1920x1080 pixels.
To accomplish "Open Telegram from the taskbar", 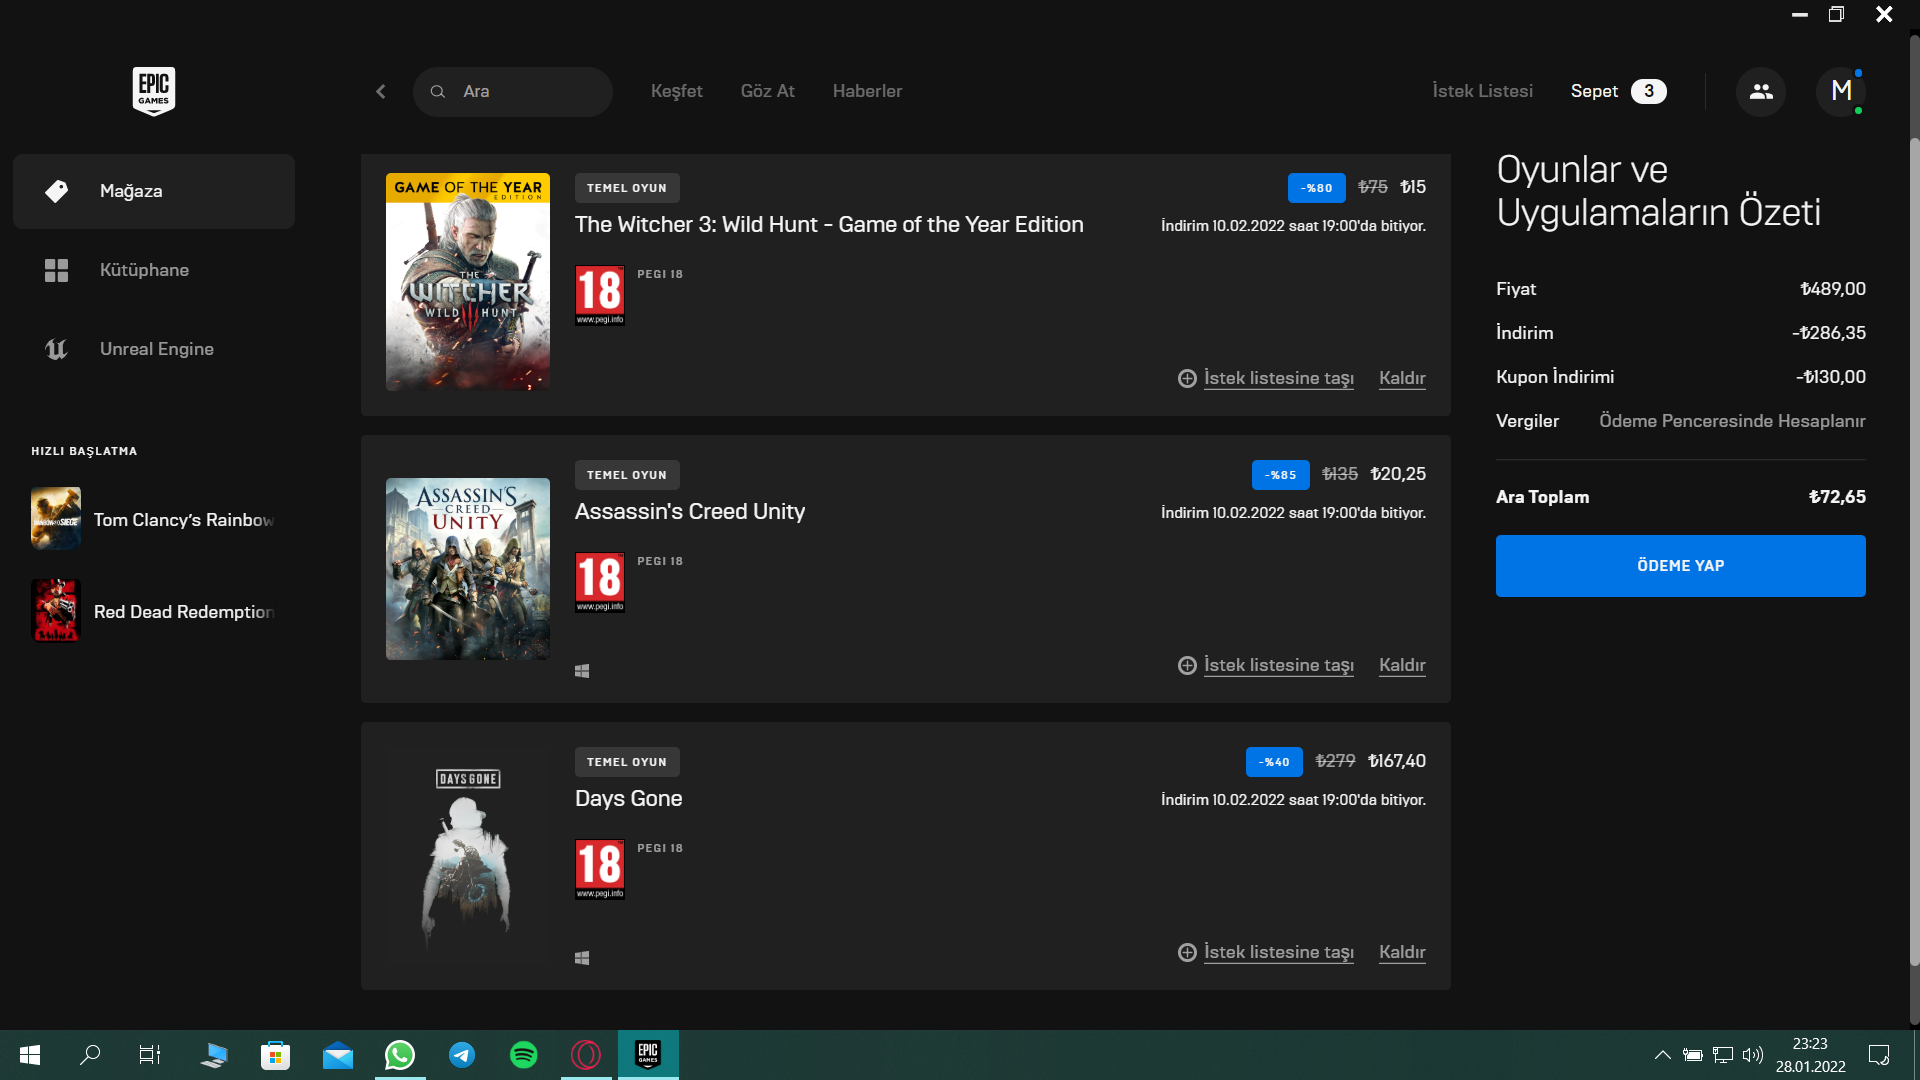I will [x=462, y=1055].
